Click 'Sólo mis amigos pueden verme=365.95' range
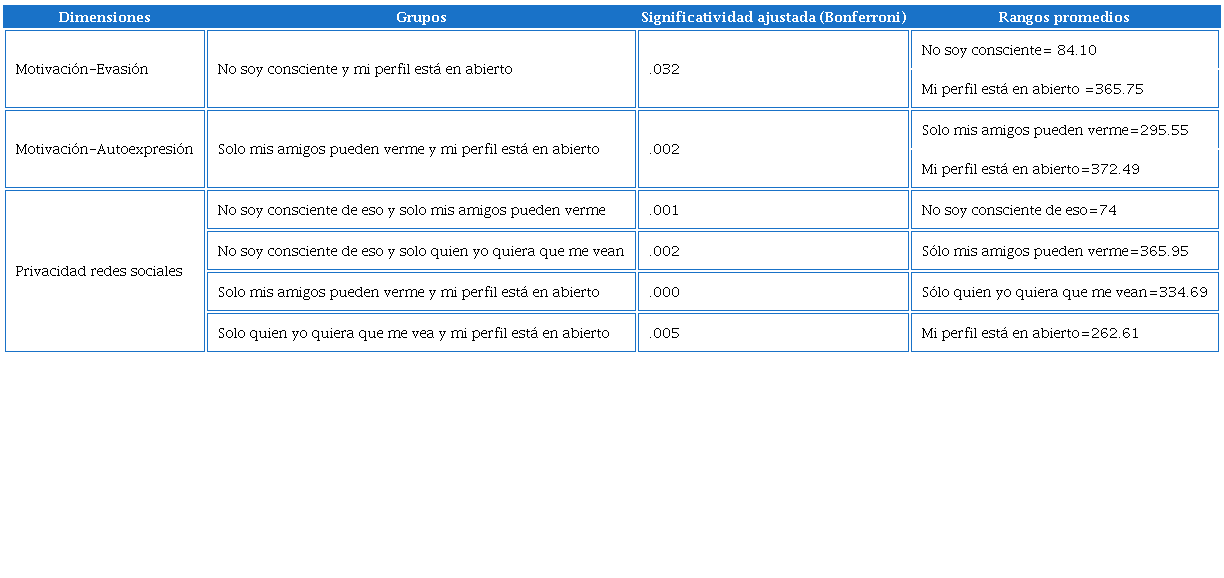This screenshot has height=578, width=1224. pyautogui.click(x=1055, y=251)
